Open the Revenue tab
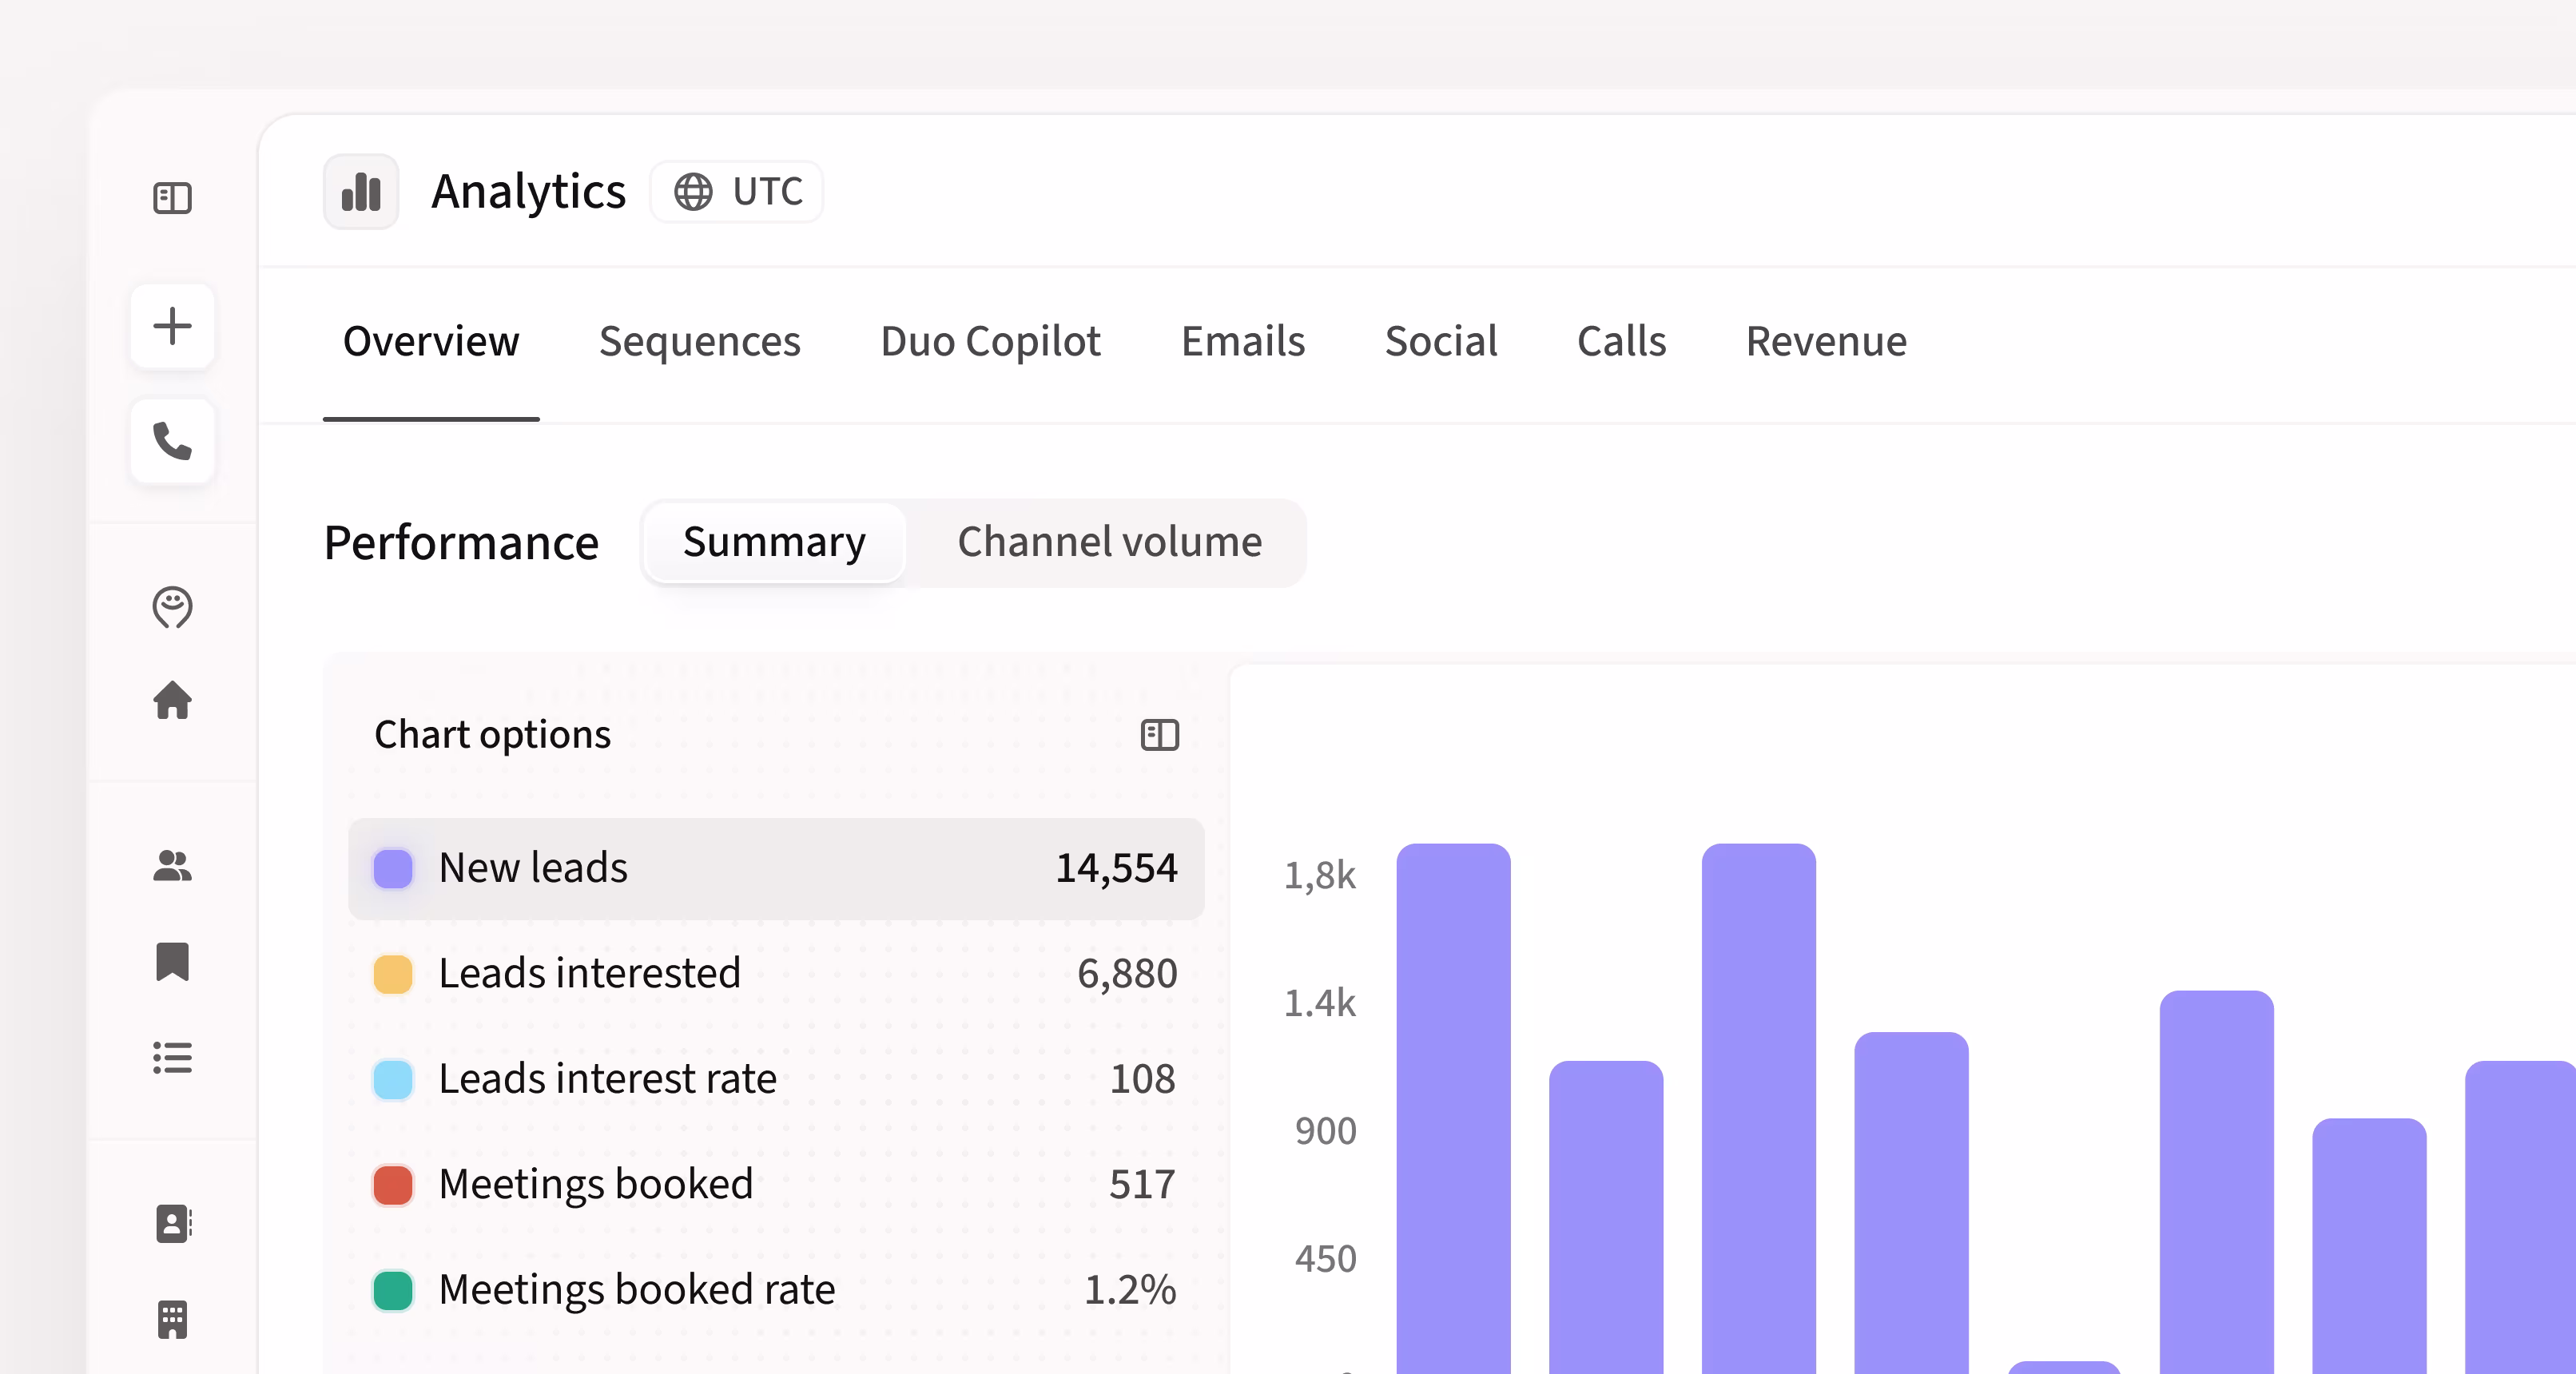 point(1826,341)
